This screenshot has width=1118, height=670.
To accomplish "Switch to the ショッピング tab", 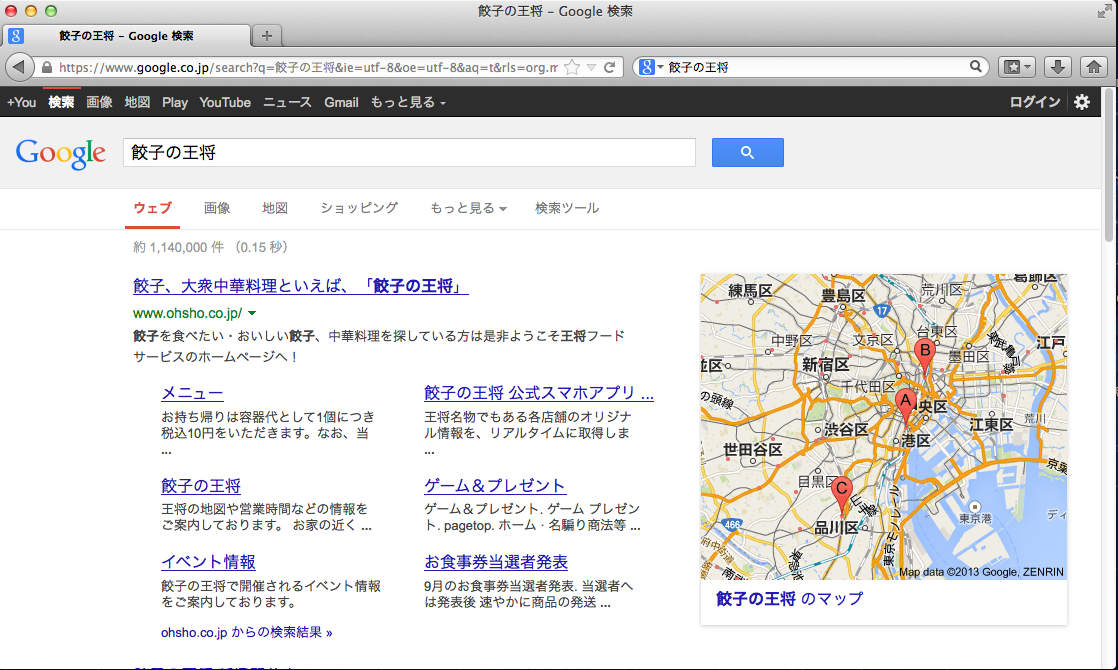I will click(359, 208).
